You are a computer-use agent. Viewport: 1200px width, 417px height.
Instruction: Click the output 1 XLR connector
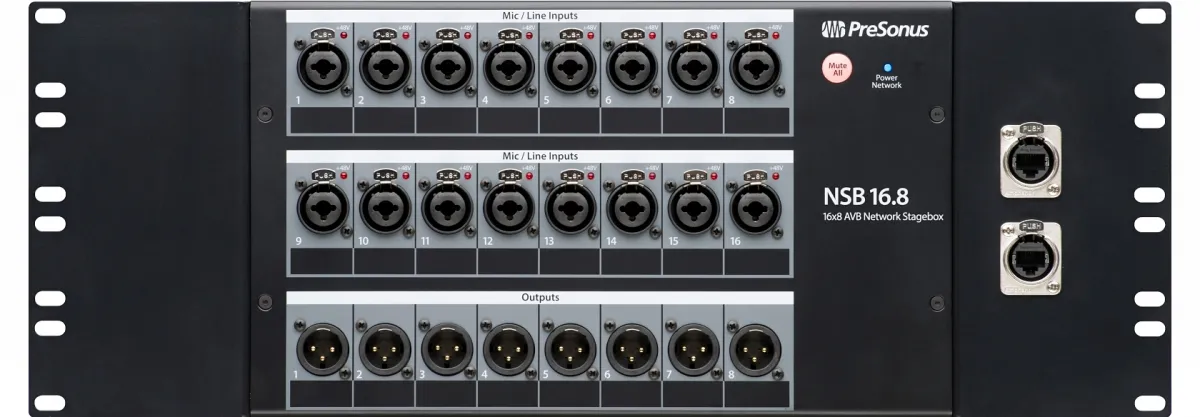(323, 350)
